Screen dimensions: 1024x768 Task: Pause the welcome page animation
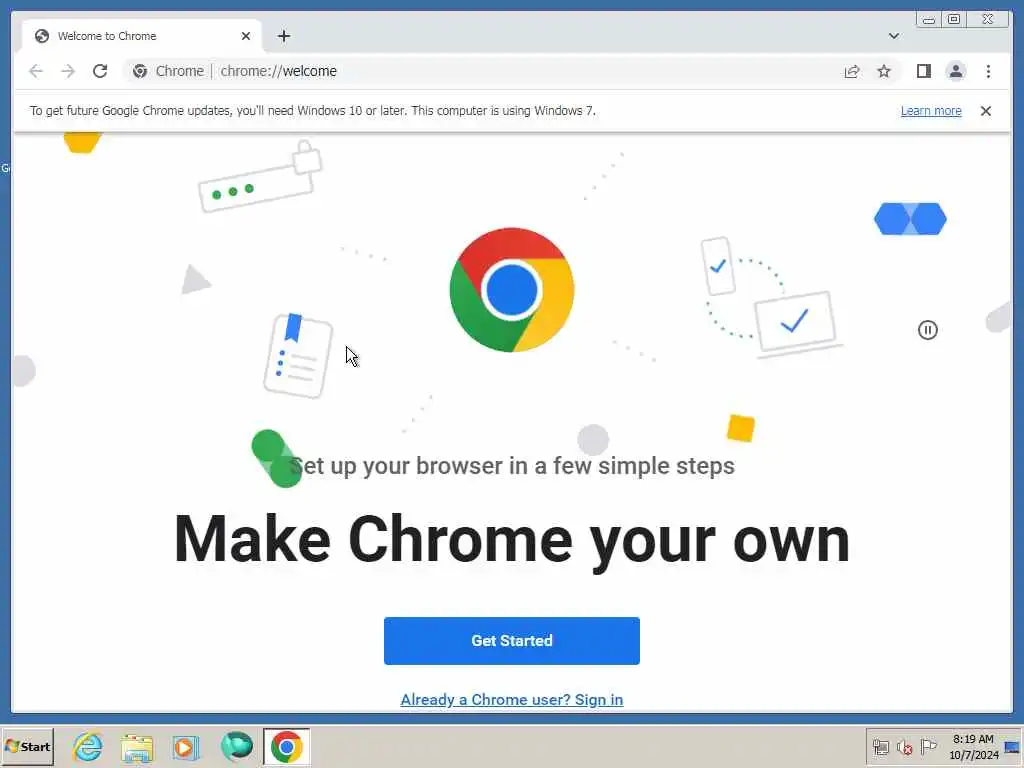click(927, 330)
